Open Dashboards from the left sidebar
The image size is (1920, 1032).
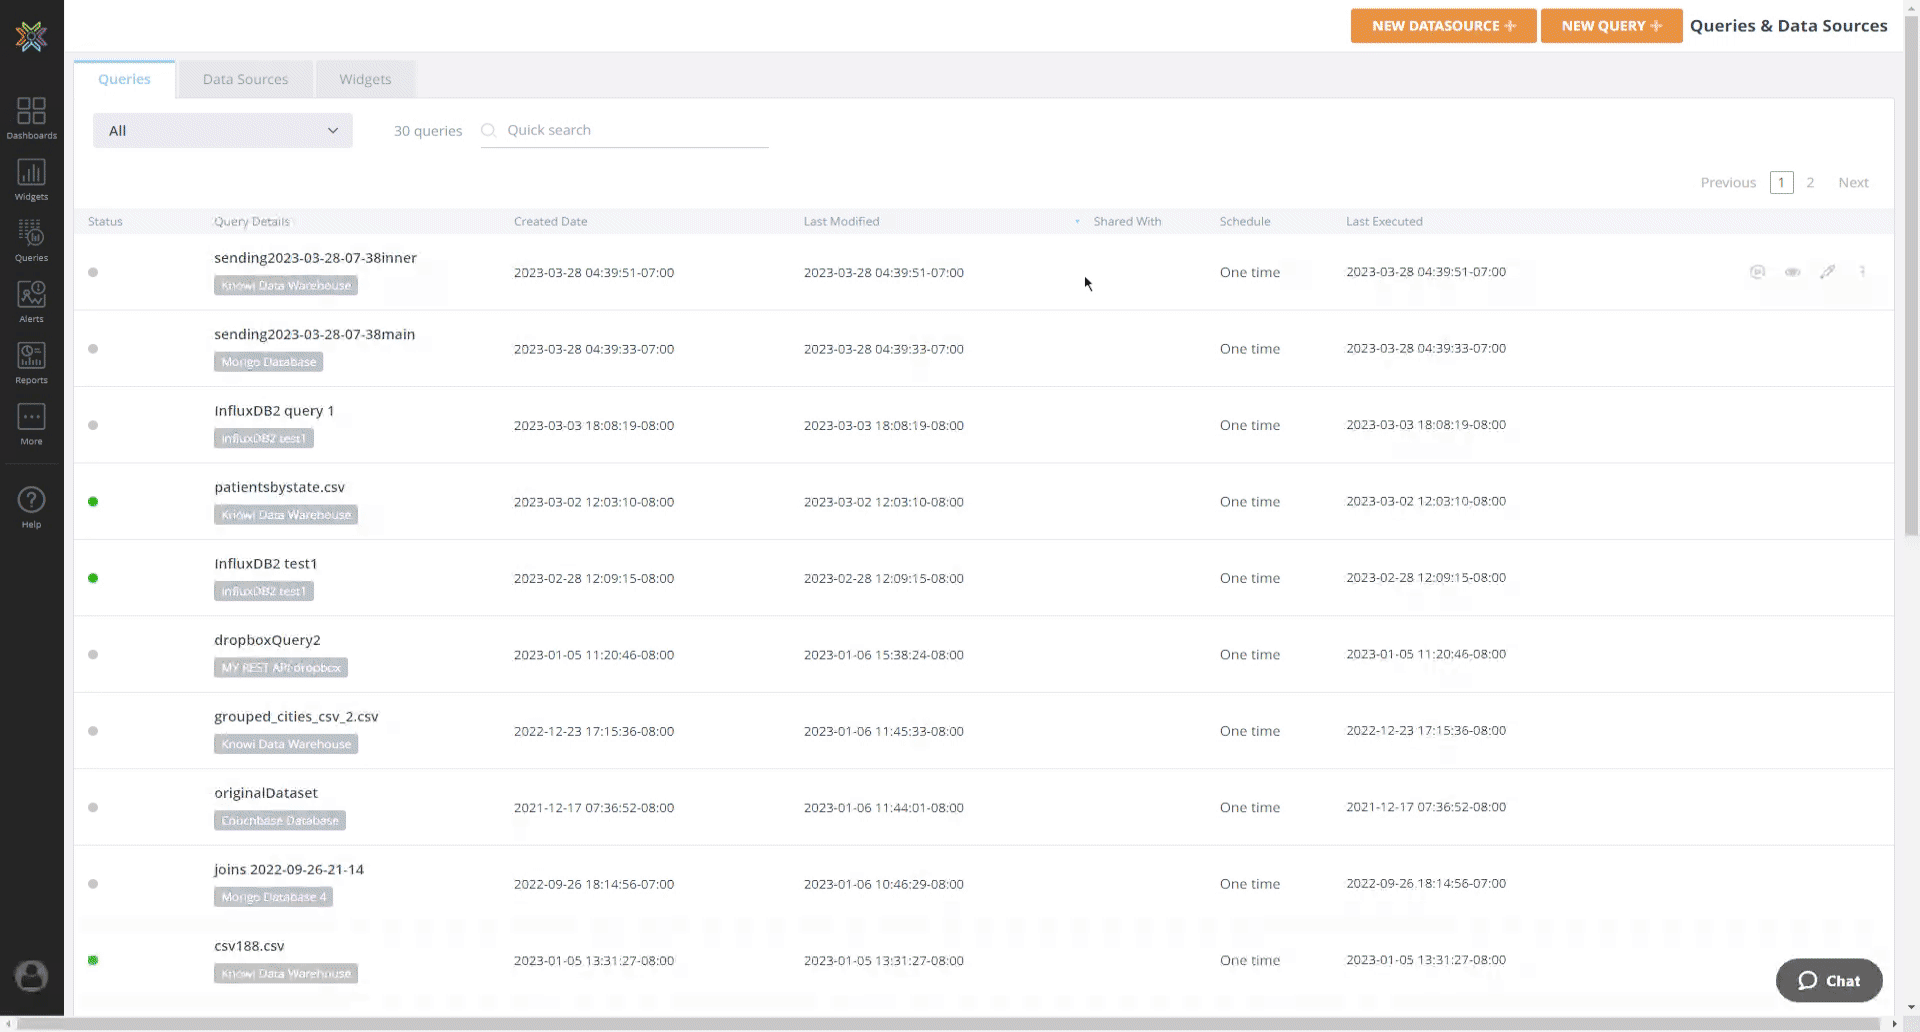(x=31, y=118)
